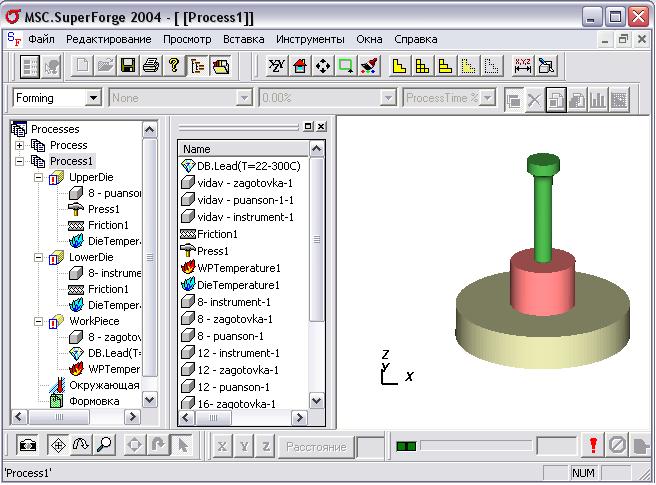Collapse the UpperDie node

38,177
